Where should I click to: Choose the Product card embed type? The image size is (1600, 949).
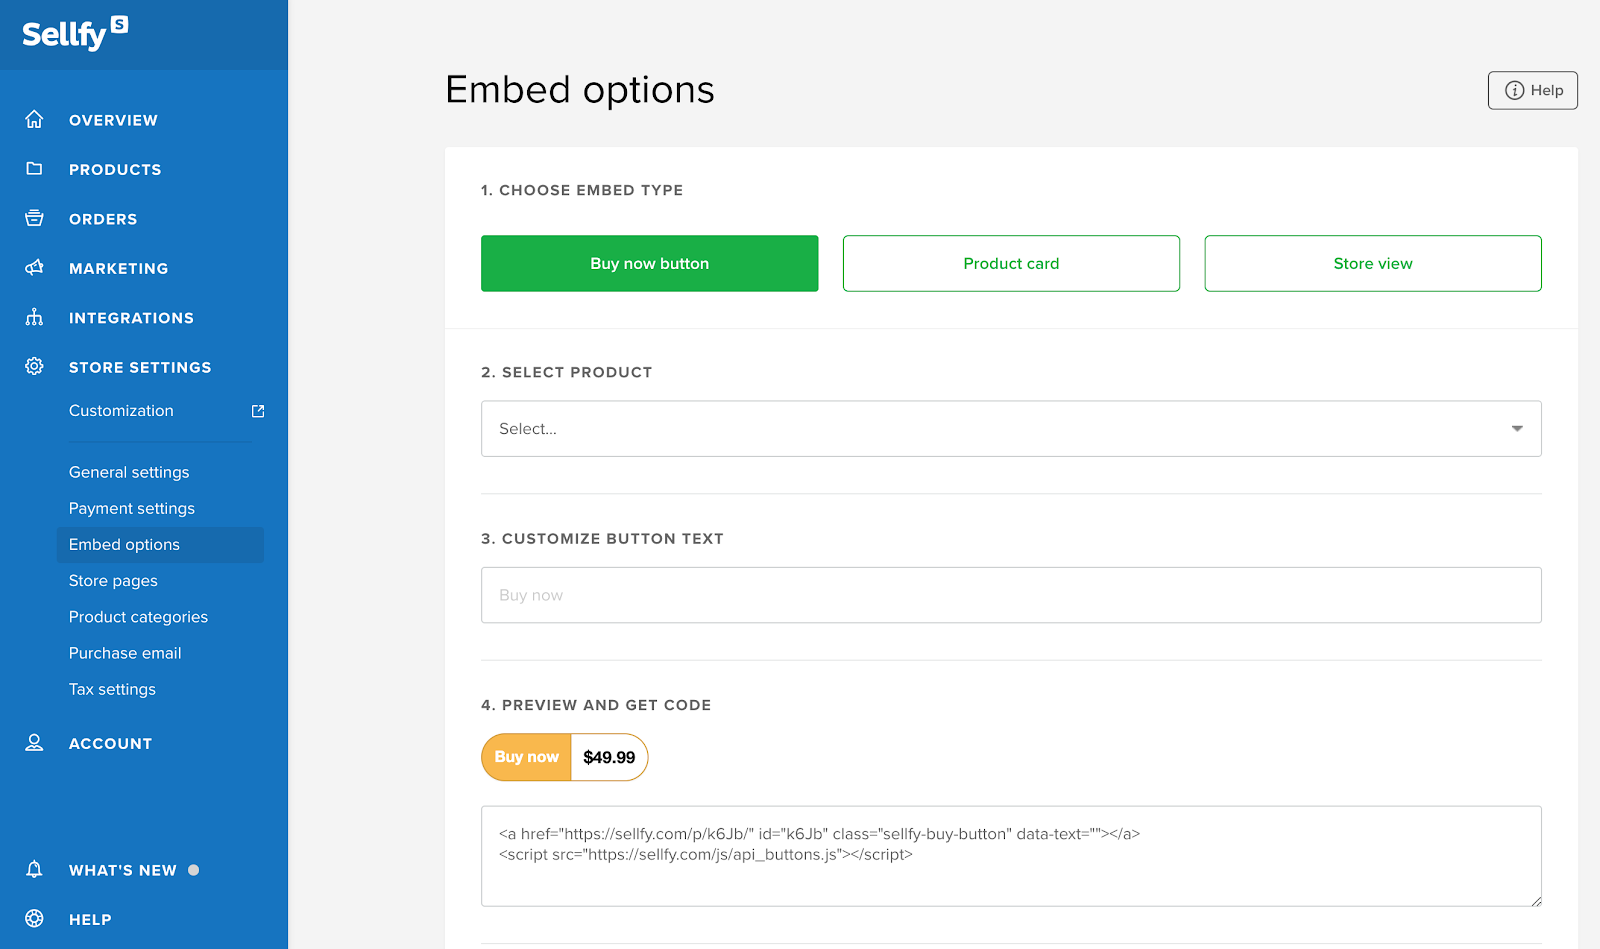tap(1011, 264)
